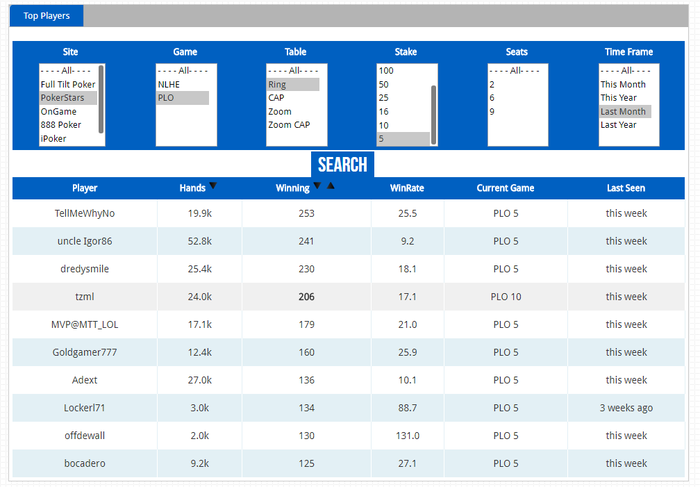Click offdewall's win rate 131.0

click(408, 436)
